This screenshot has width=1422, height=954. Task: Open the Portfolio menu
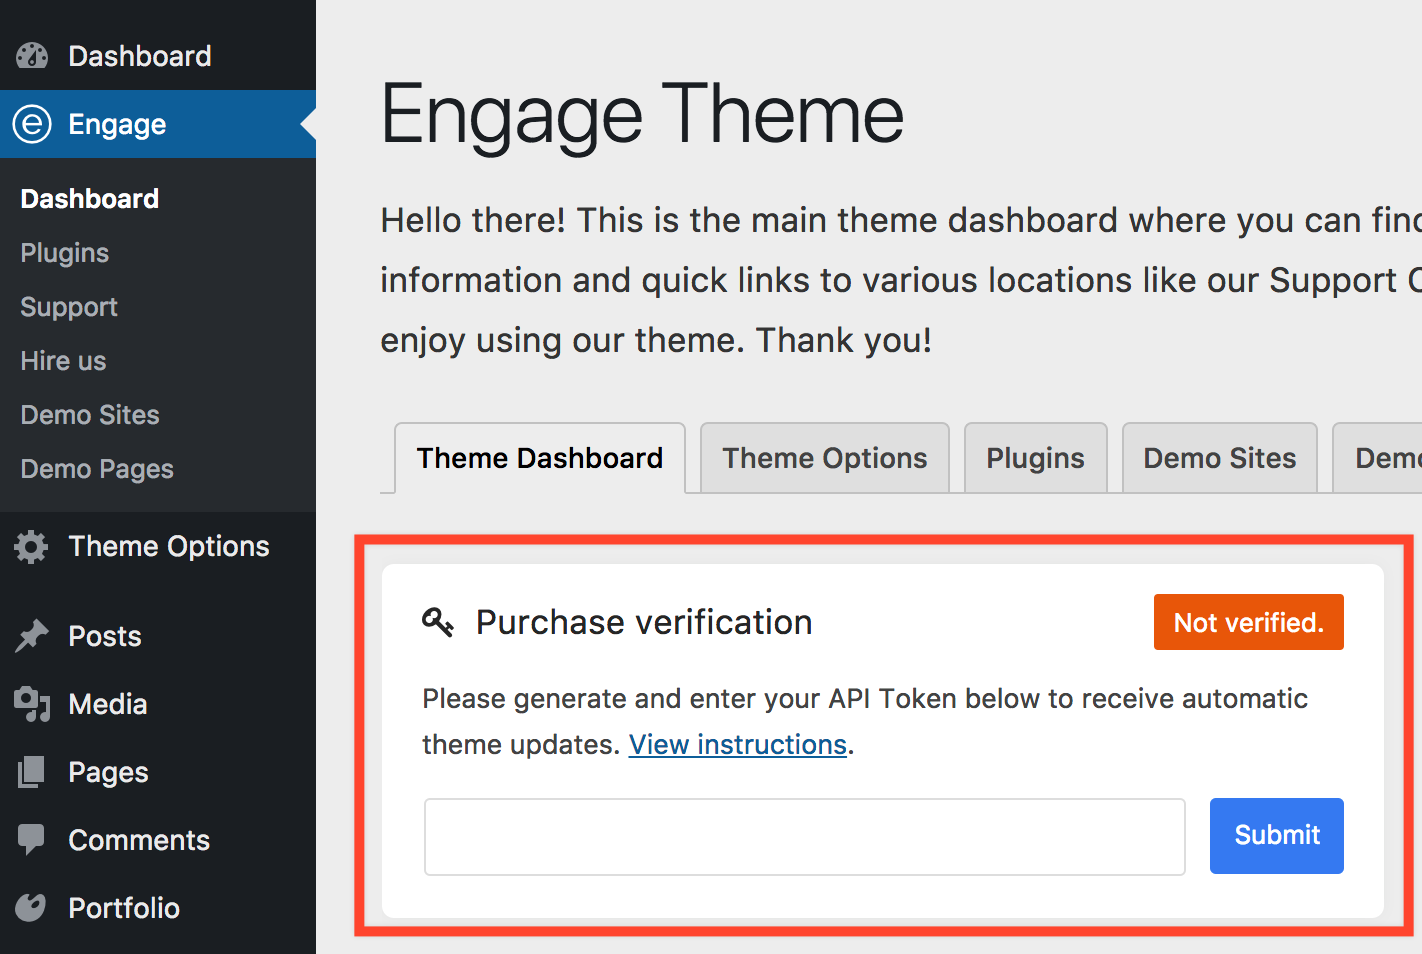pyautogui.click(x=158, y=908)
